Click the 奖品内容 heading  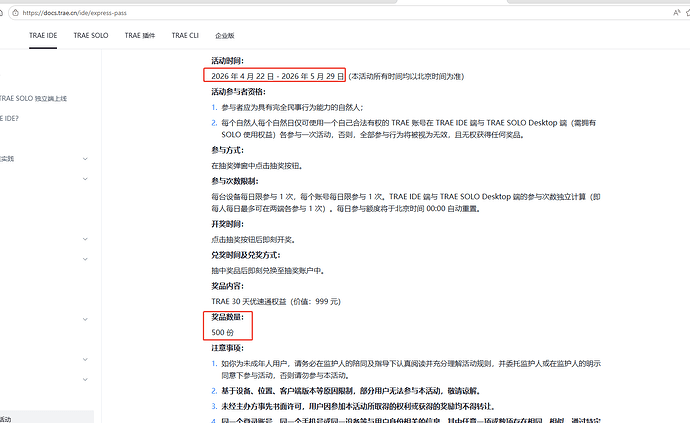[228, 286]
